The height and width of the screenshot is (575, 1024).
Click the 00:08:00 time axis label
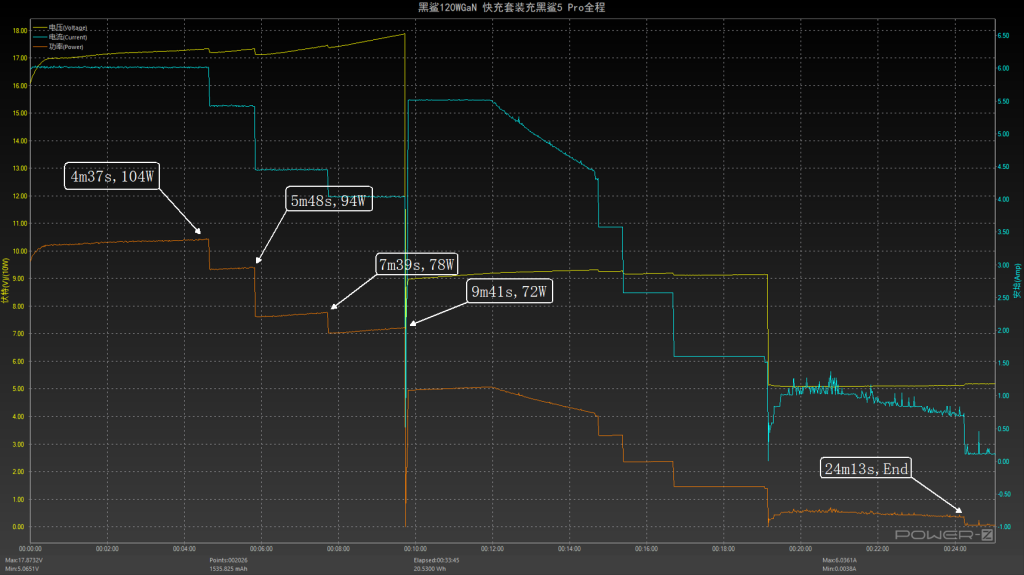click(338, 549)
